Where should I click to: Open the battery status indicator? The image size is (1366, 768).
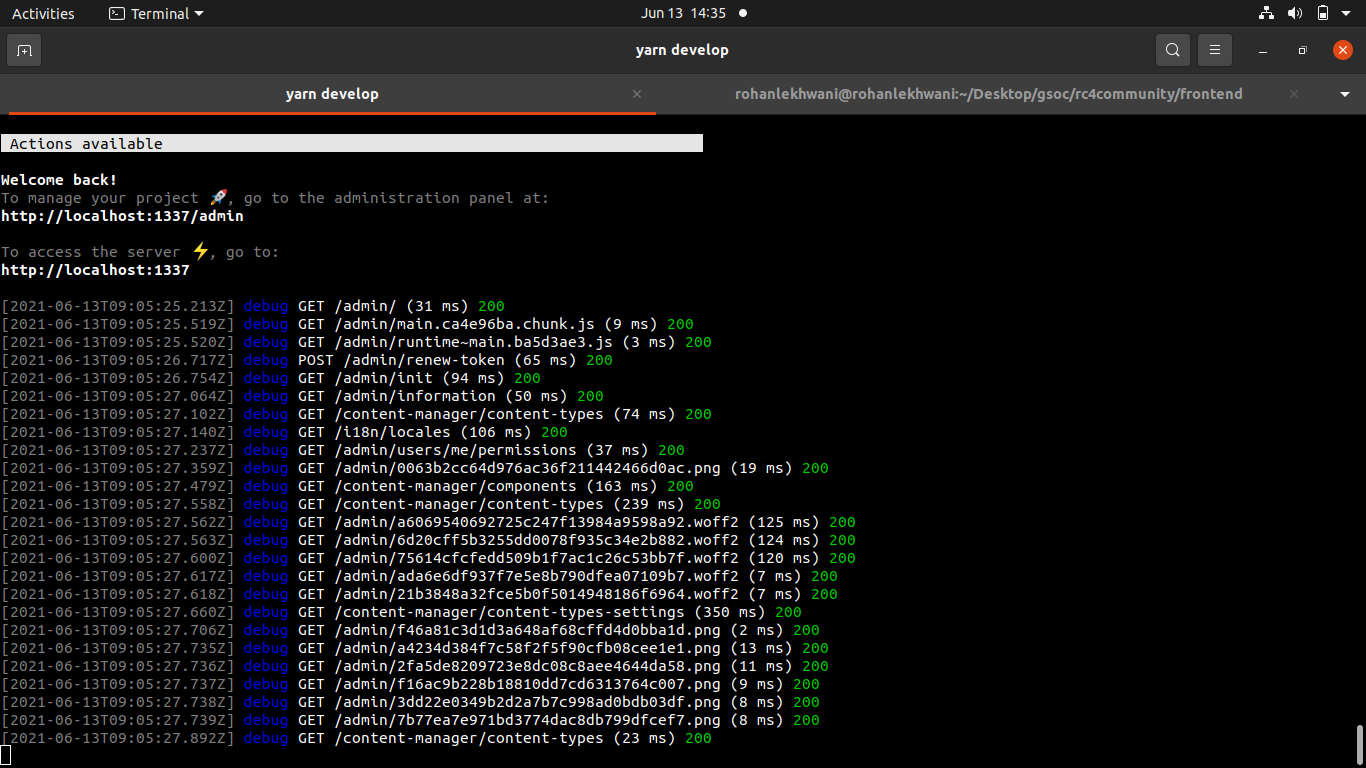coord(1323,13)
